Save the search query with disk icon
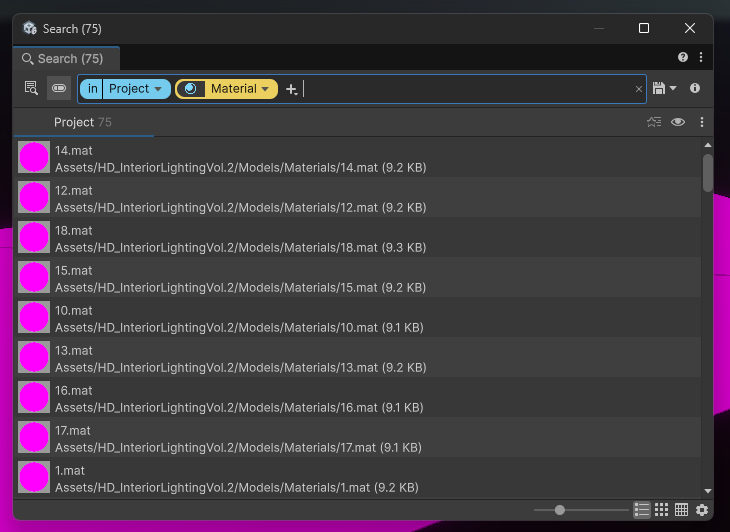The height and width of the screenshot is (532, 730). click(x=659, y=88)
